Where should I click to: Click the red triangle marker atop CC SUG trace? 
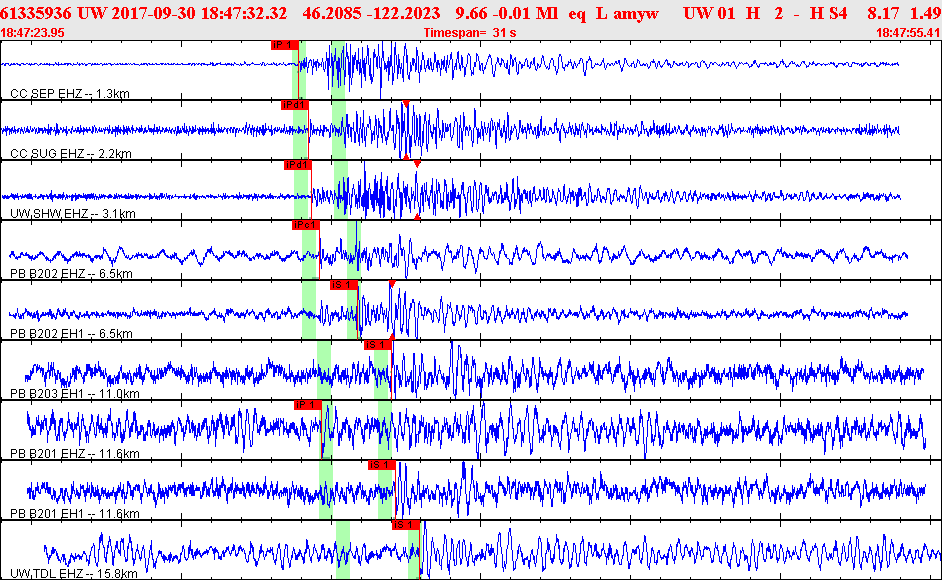tap(406, 104)
